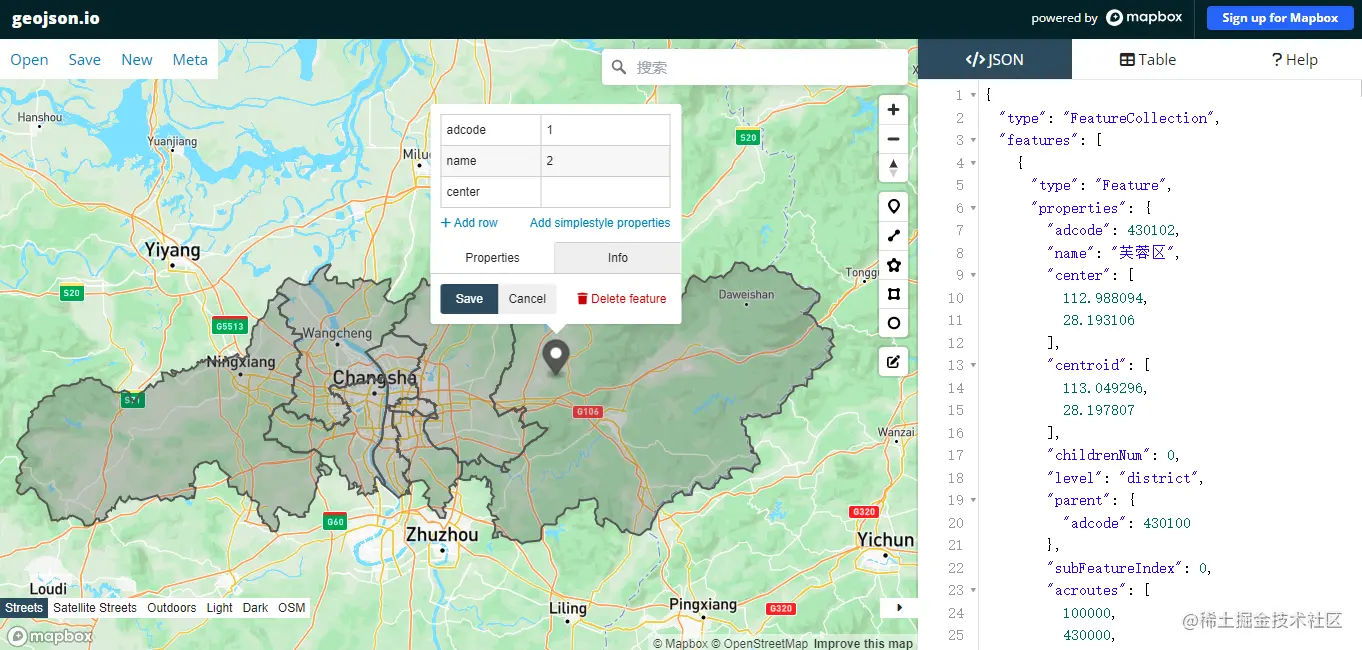Select the Dark map style
The height and width of the screenshot is (650, 1362).
pos(256,608)
